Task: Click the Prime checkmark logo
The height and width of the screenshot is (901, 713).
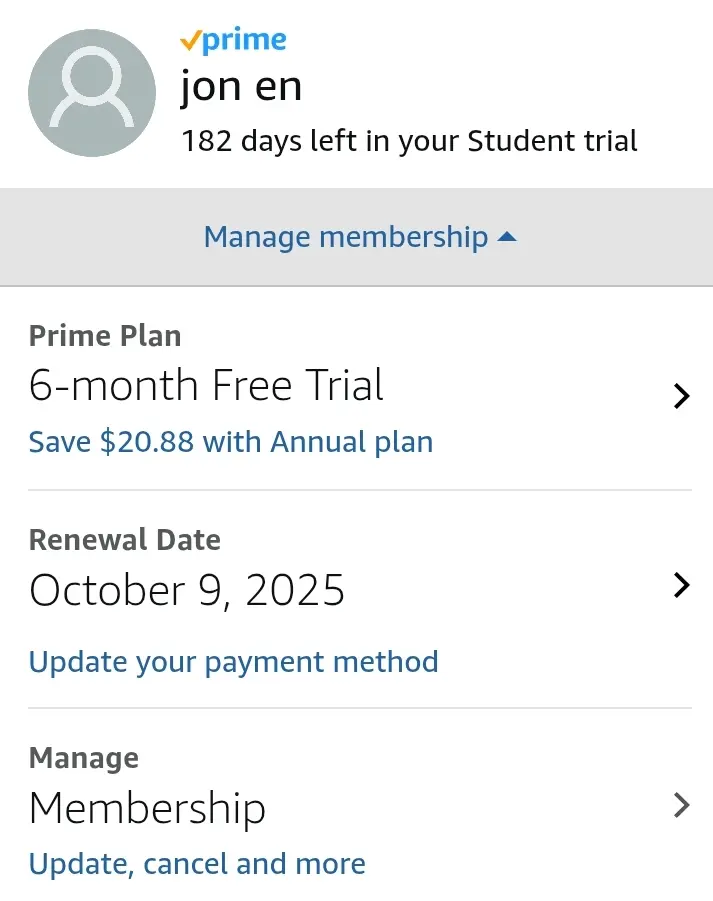Action: click(x=233, y=41)
